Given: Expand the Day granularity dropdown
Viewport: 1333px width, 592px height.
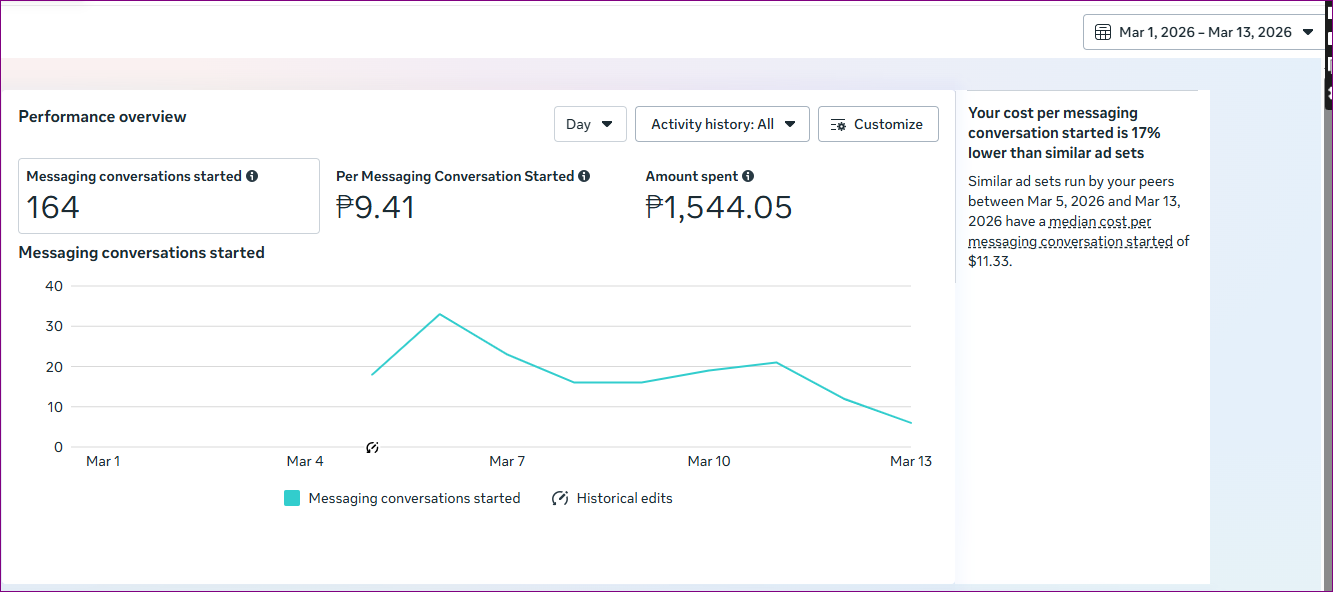Looking at the screenshot, I should [590, 124].
